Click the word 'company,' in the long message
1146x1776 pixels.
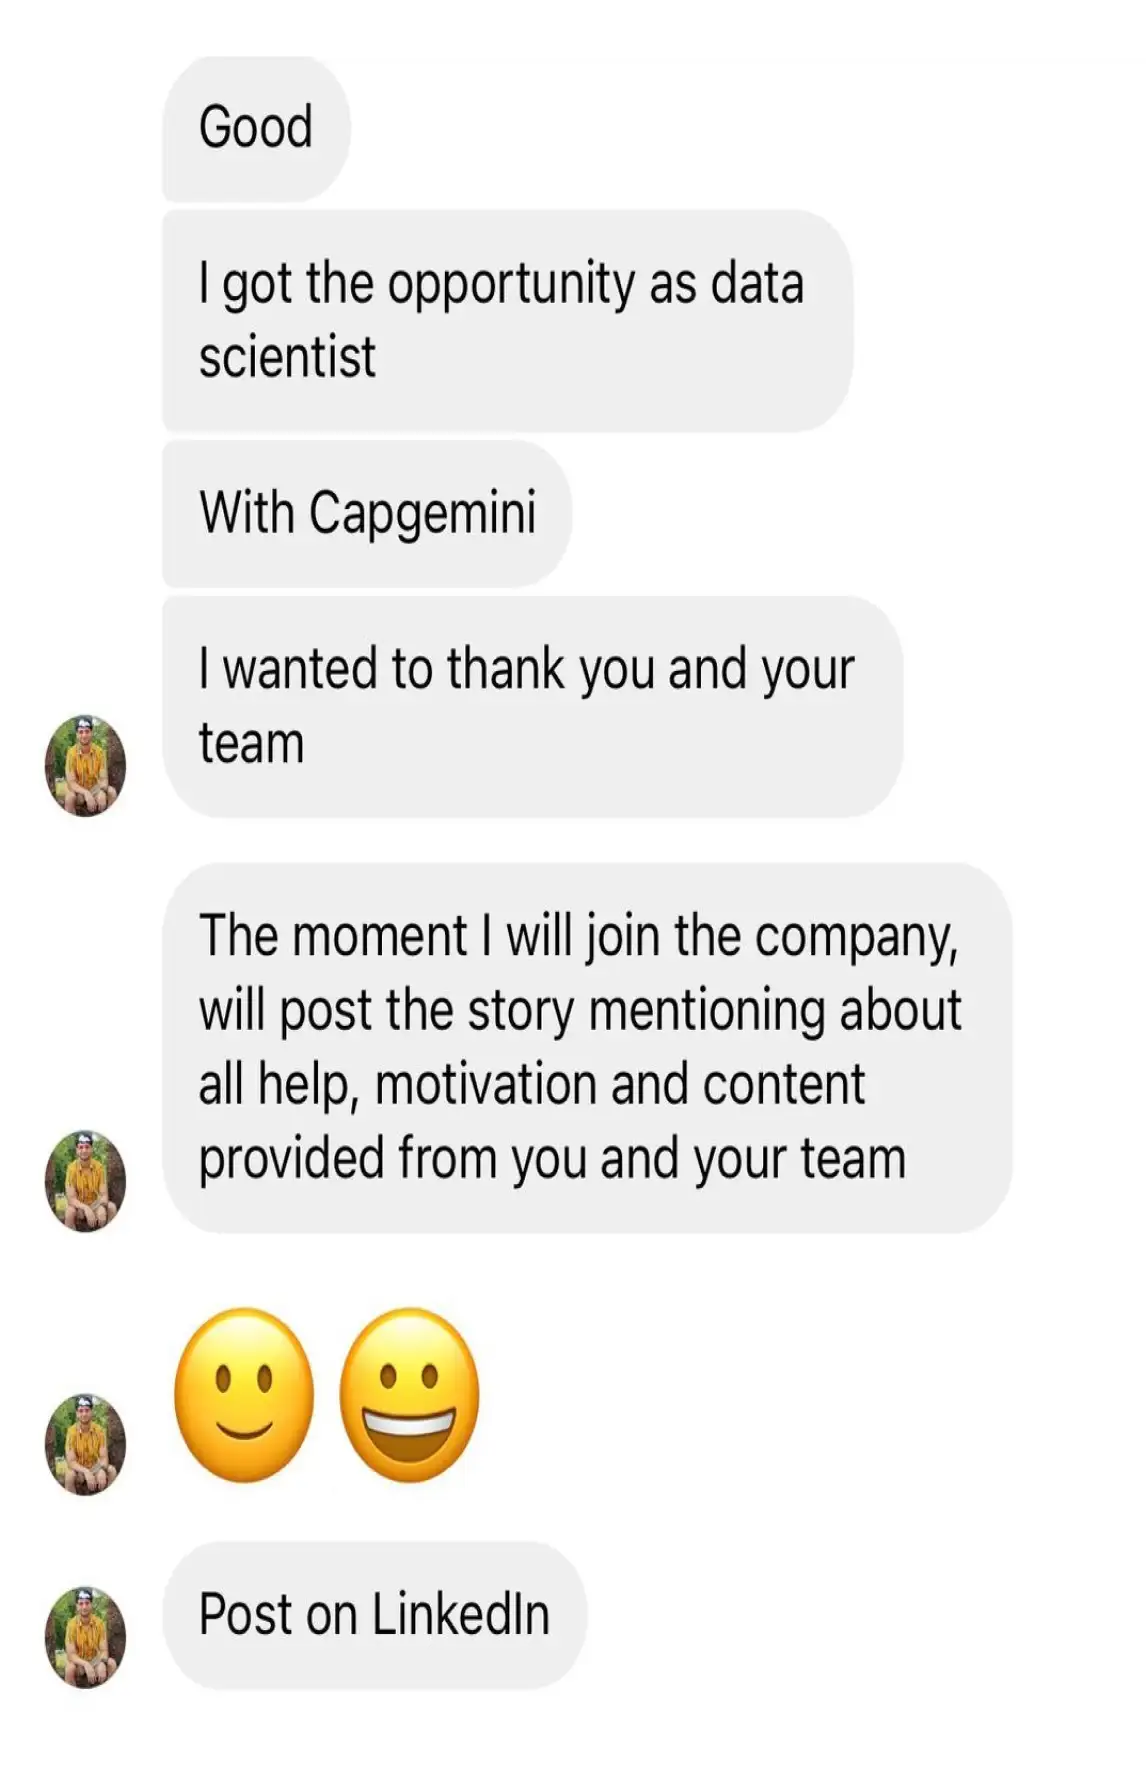[x=856, y=937]
